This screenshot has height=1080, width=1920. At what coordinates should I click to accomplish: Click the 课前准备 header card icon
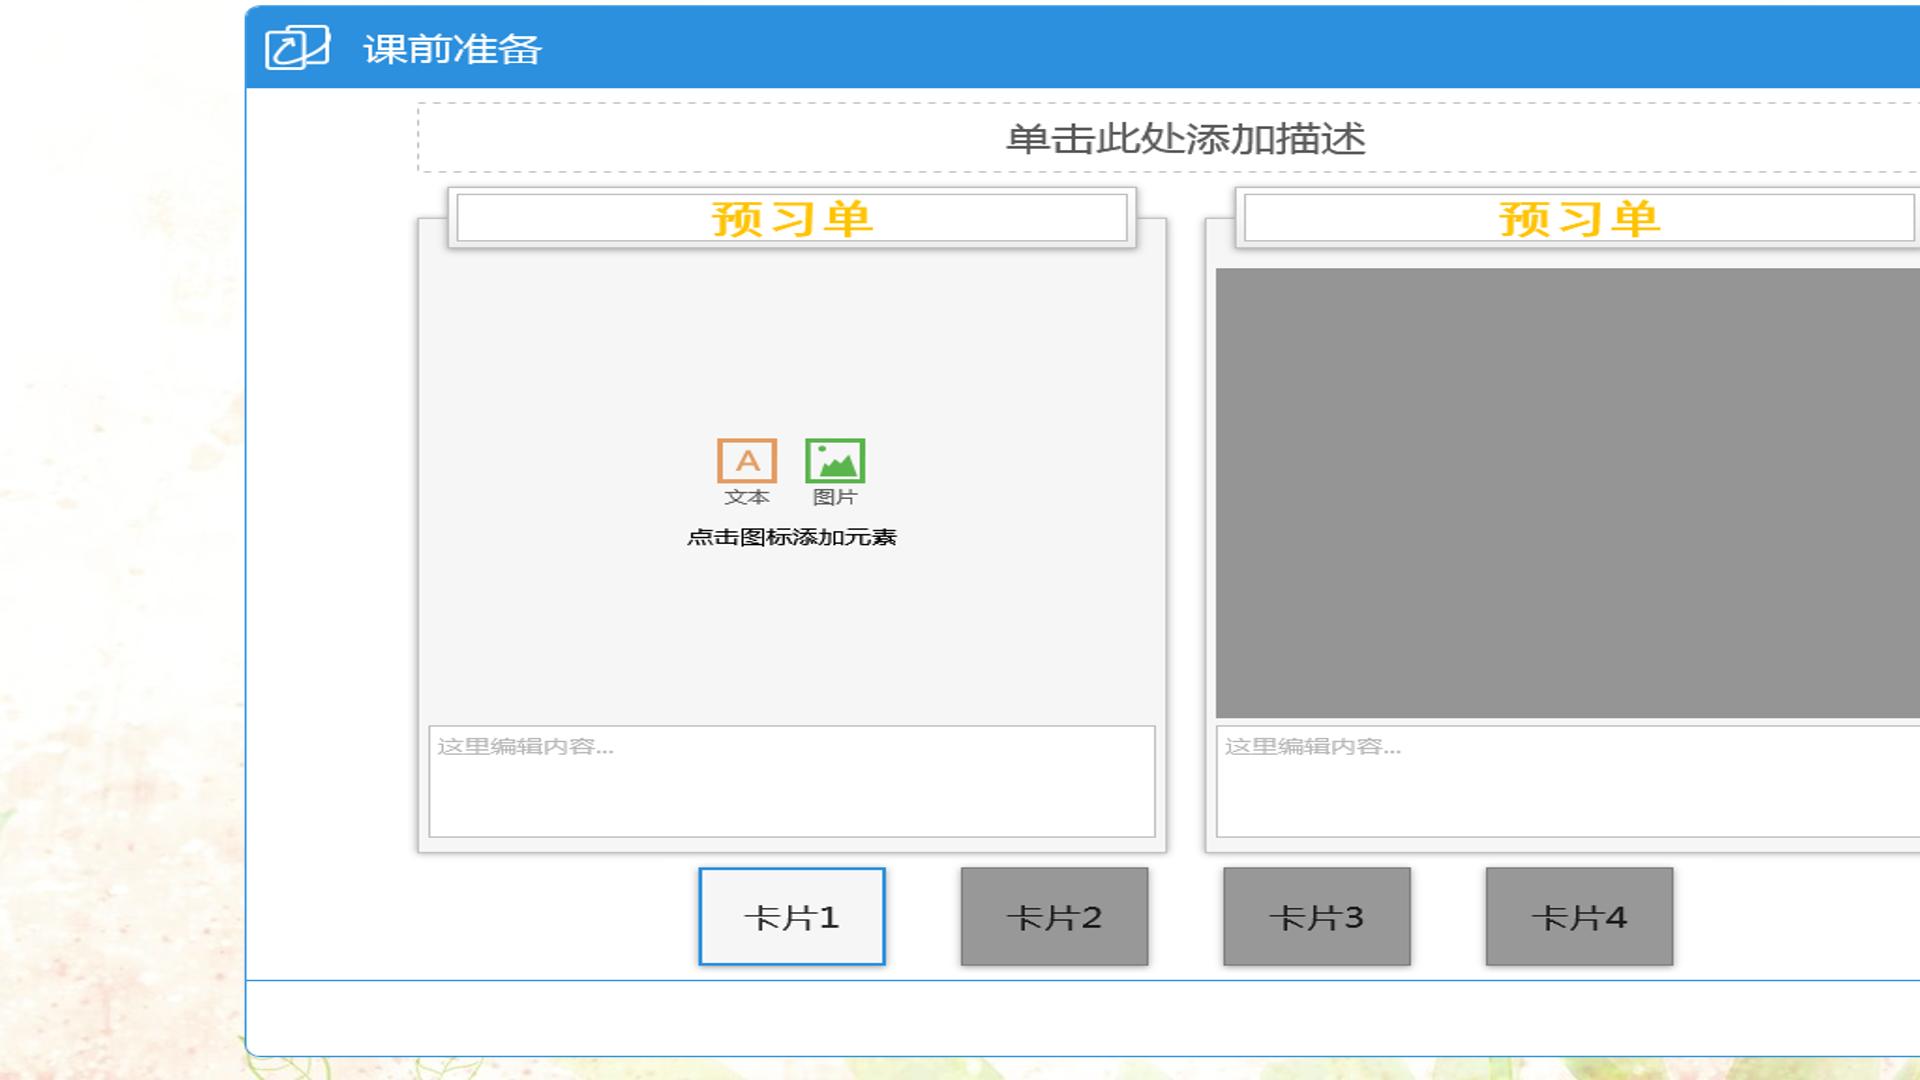(x=297, y=47)
